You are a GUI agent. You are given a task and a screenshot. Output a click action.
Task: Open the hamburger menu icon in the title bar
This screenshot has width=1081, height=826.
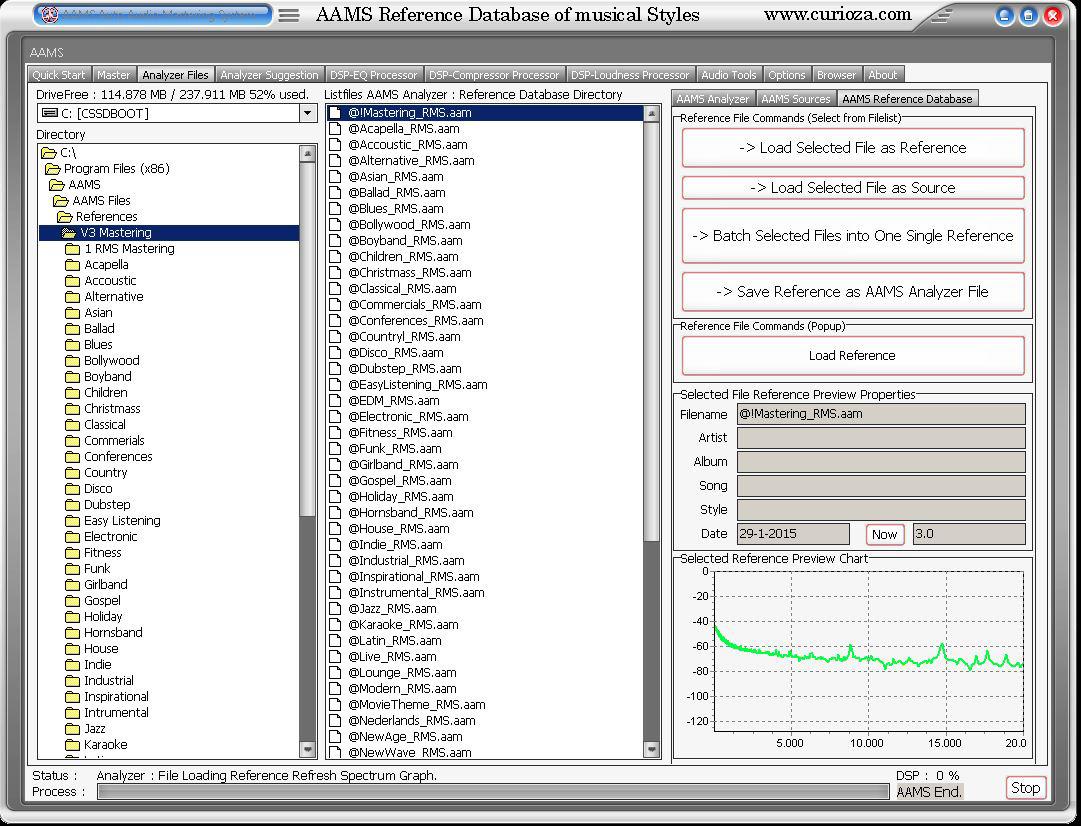pyautogui.click(x=289, y=15)
